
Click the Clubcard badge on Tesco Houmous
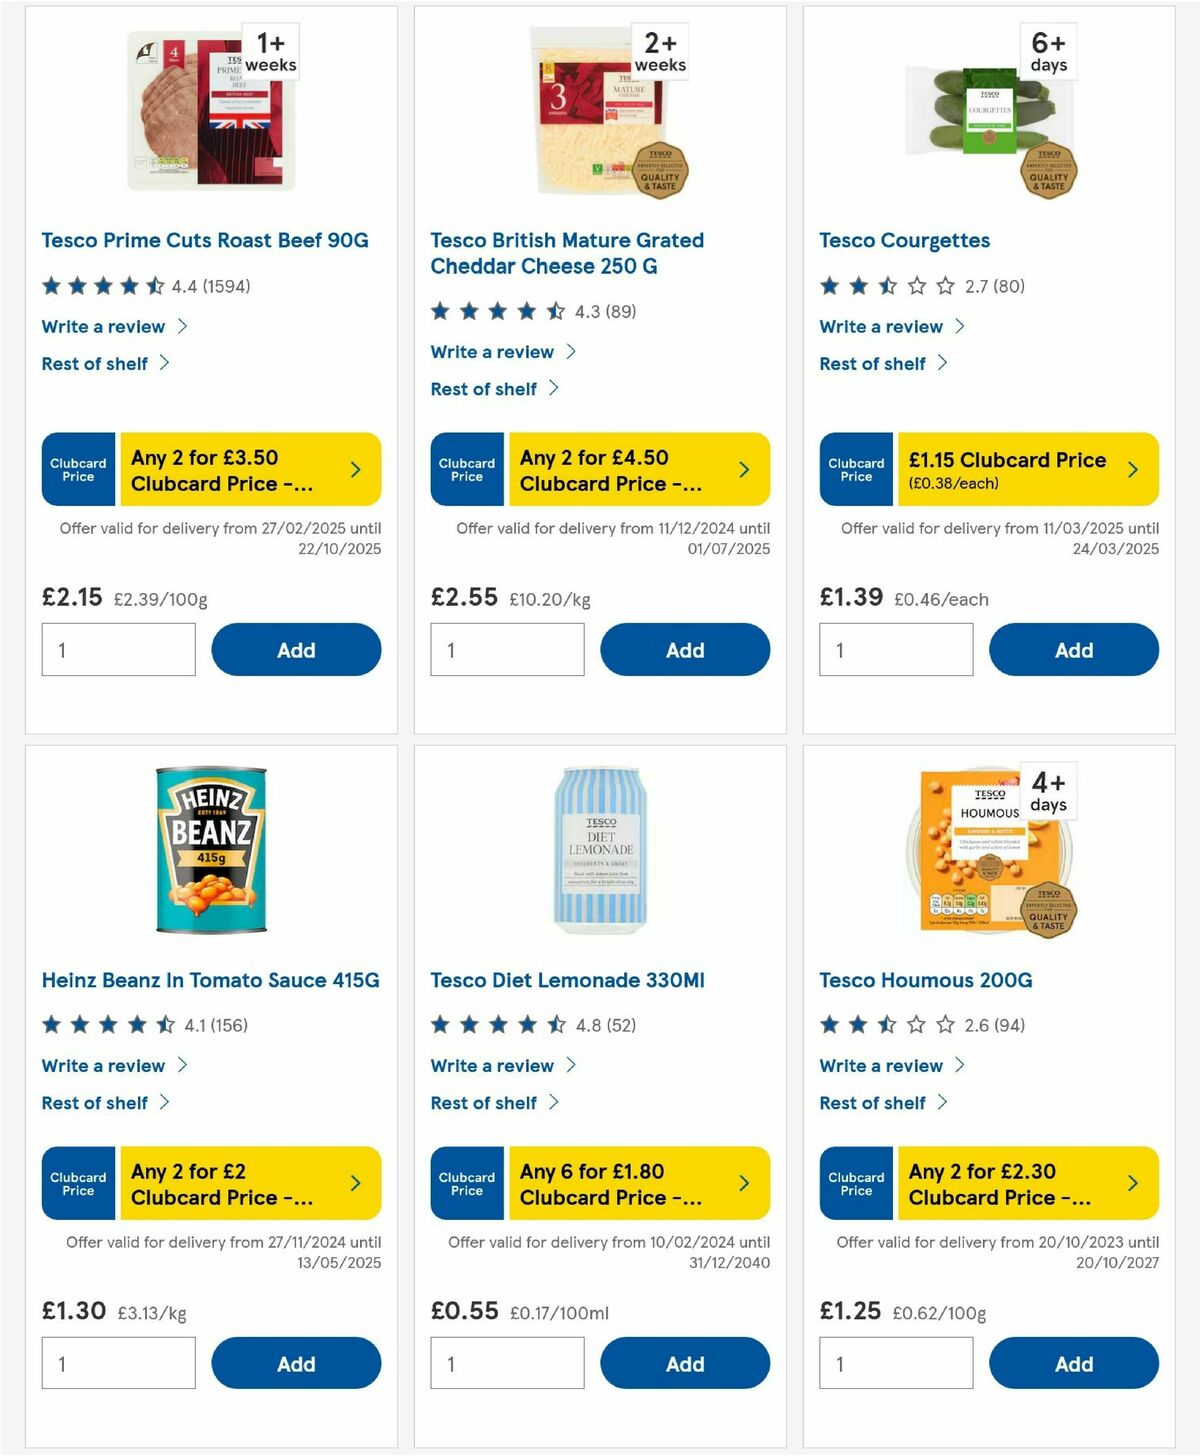click(x=855, y=1183)
